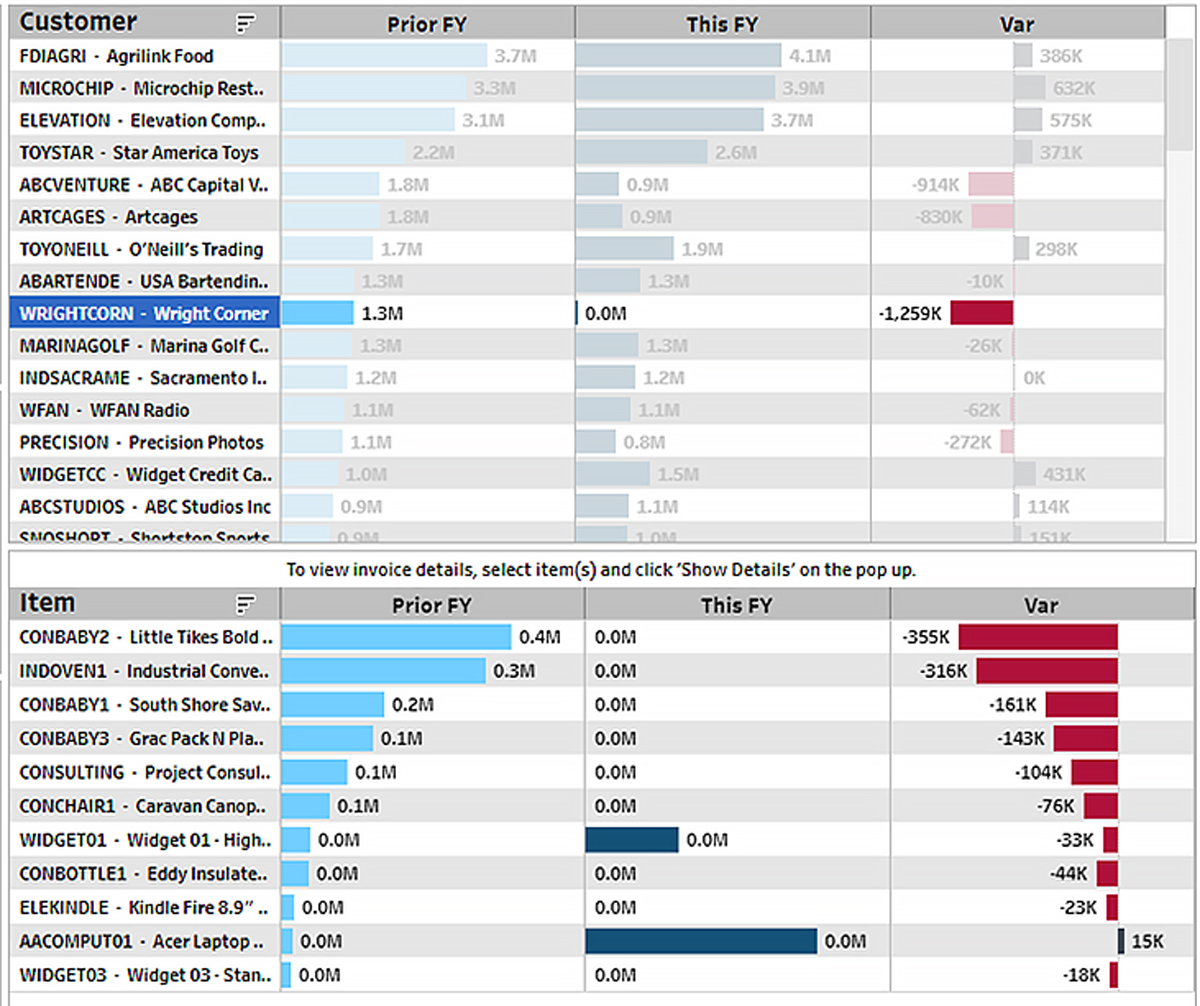The image size is (1200, 1006).
Task: Click the -830K variance bar for ARTCAGES
Action: [993, 217]
